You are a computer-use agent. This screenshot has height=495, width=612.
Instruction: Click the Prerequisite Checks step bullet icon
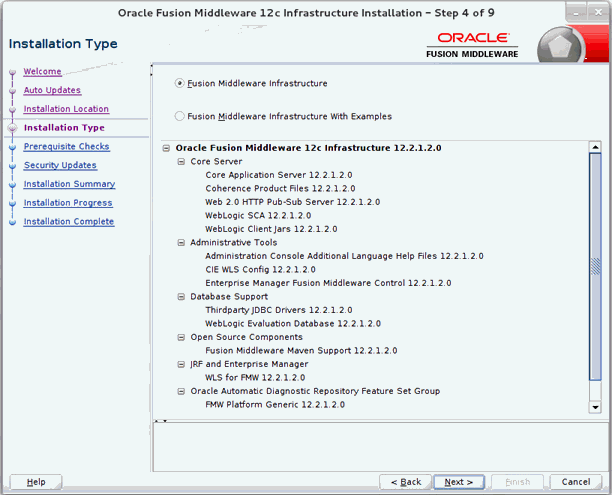[x=12, y=147]
